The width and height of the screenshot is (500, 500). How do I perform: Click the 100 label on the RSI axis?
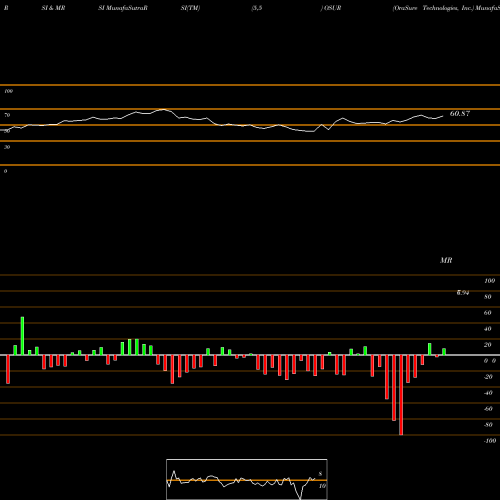tap(8, 91)
